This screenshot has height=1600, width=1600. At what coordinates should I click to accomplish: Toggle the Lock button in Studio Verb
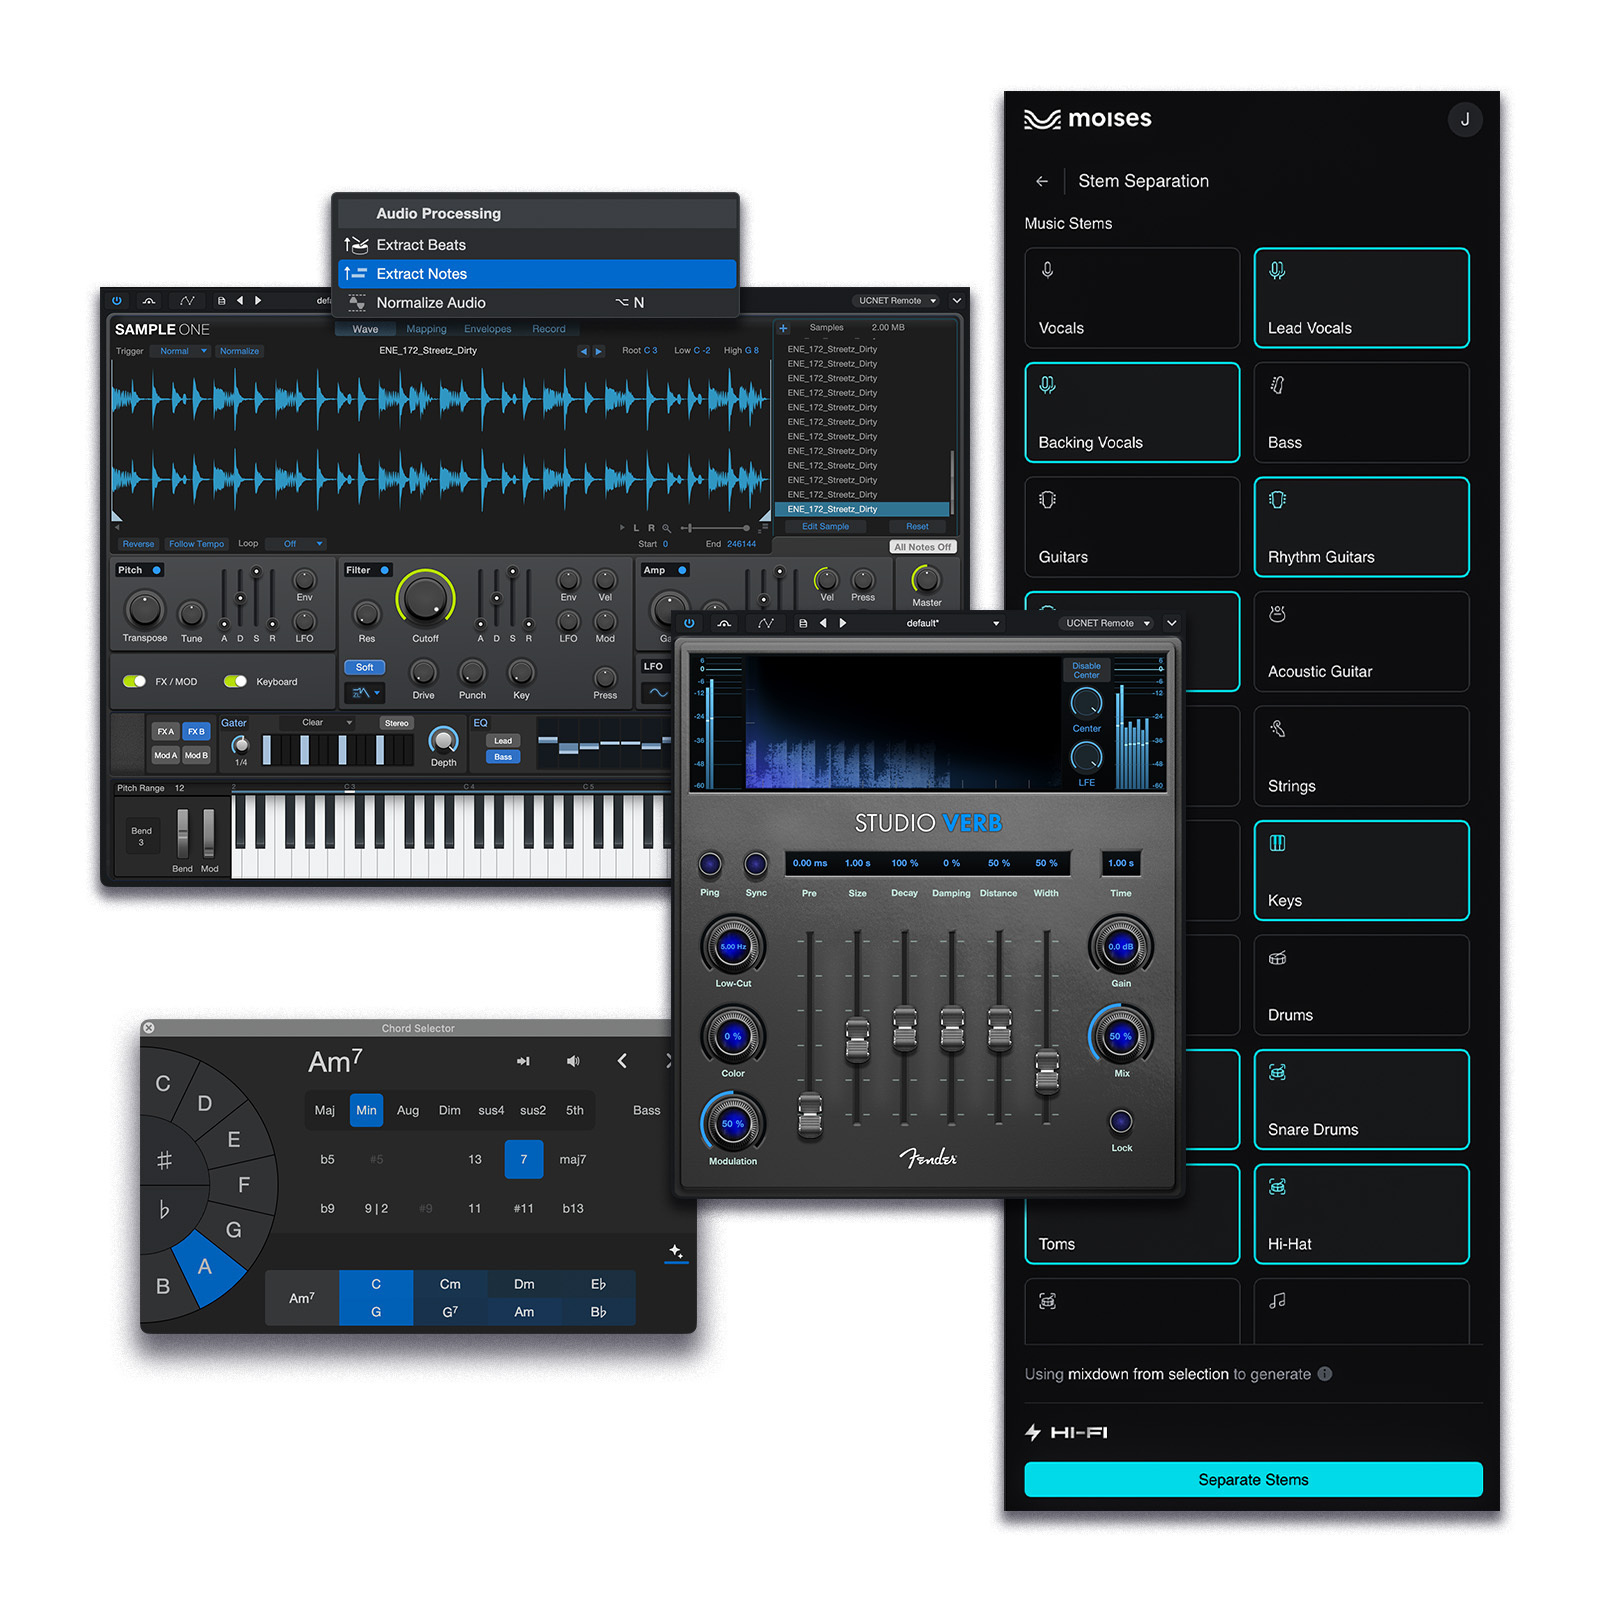coord(1121,1121)
